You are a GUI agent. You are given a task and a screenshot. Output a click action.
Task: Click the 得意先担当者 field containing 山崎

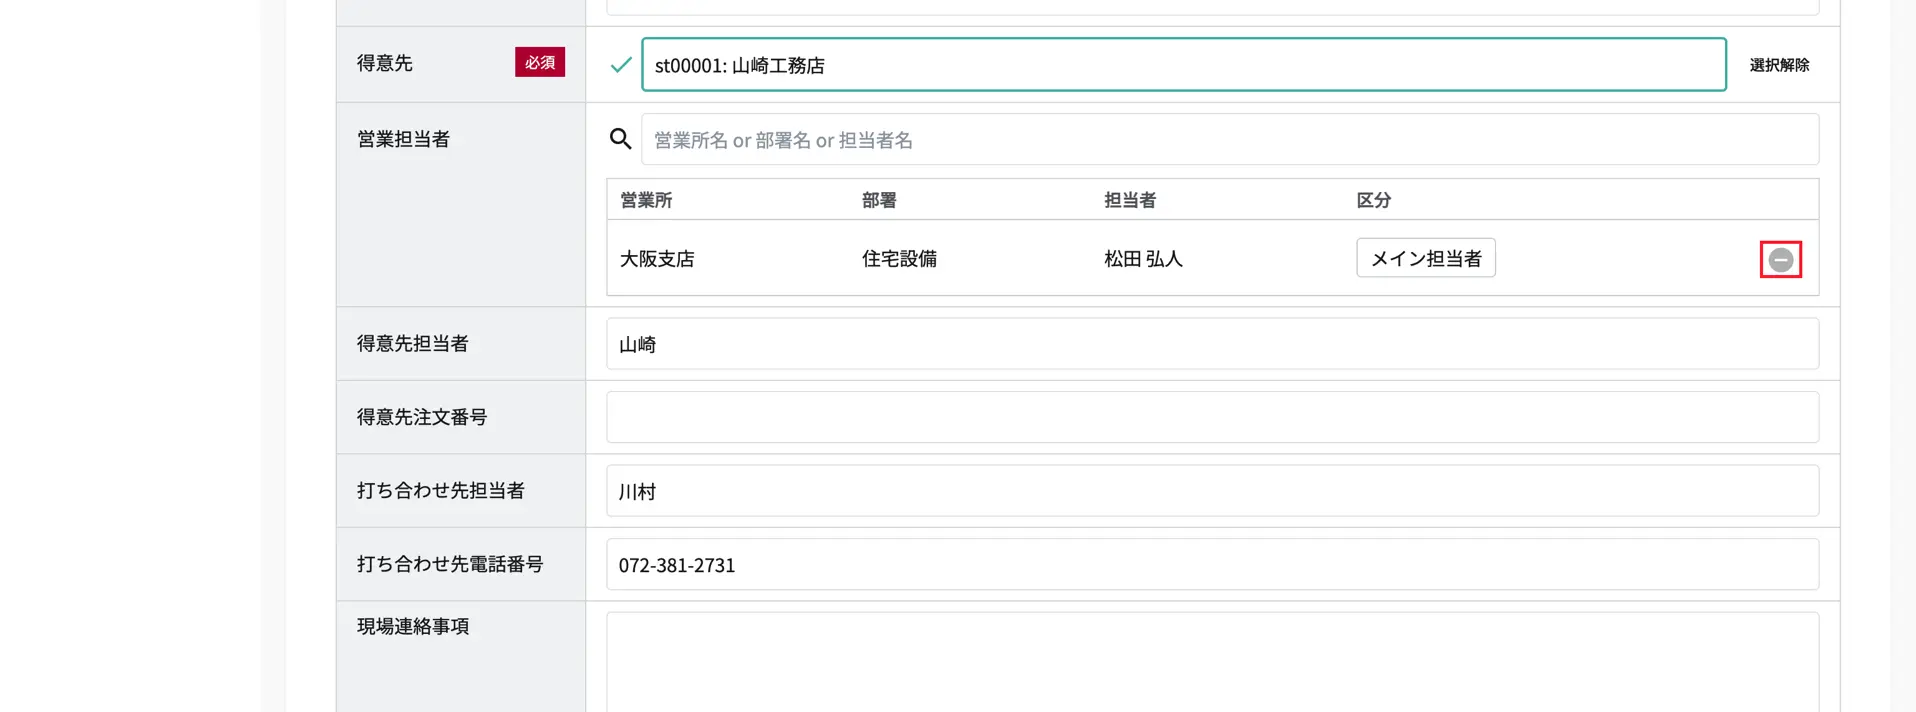[1212, 344]
